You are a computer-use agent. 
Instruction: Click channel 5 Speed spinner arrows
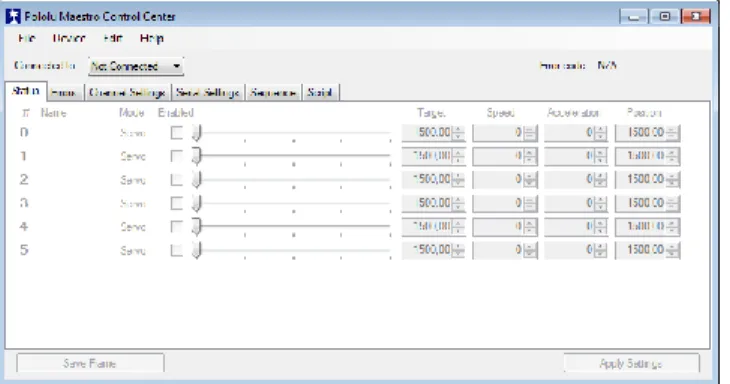(530, 250)
